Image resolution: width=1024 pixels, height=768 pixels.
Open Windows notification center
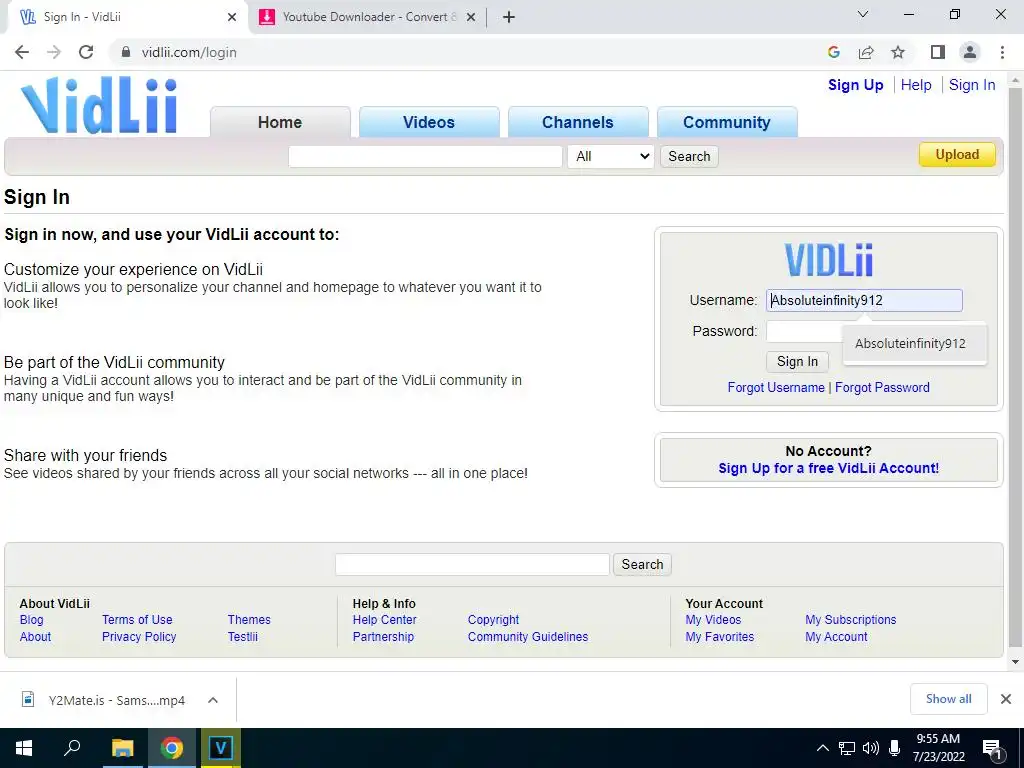pos(993,750)
